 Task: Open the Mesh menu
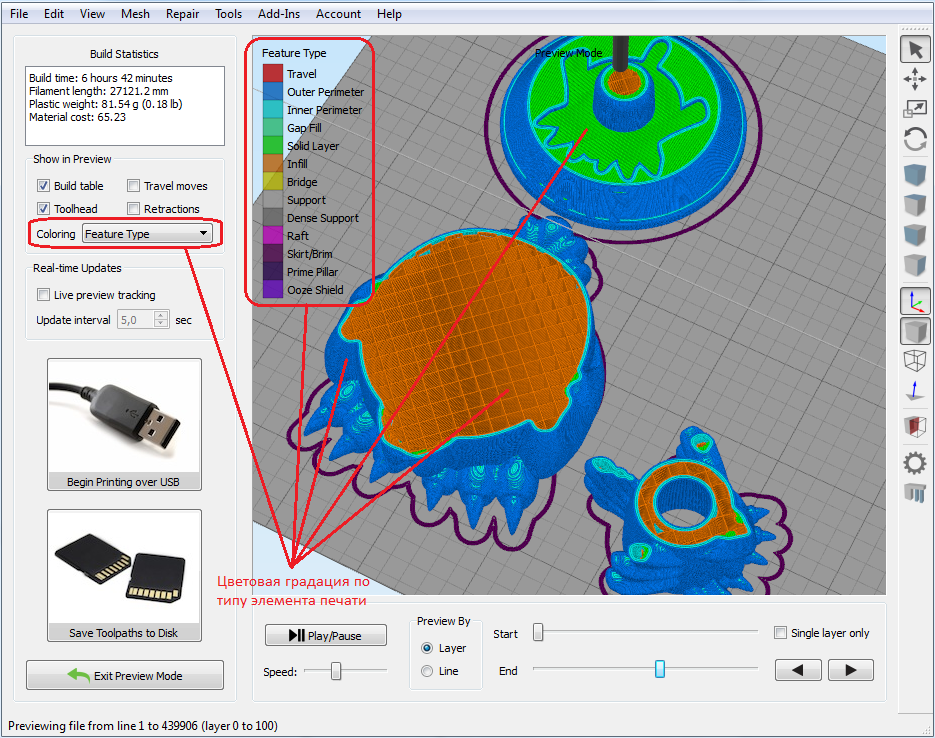(134, 13)
